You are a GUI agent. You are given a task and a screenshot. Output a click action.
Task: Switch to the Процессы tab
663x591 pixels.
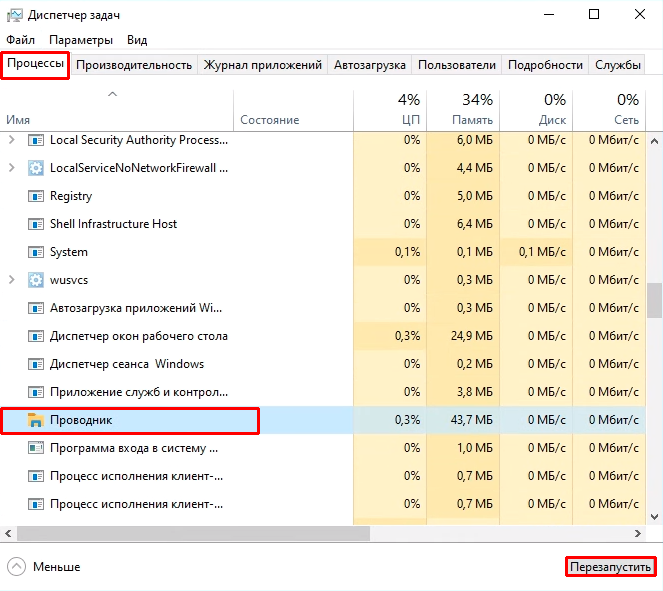pos(36,64)
